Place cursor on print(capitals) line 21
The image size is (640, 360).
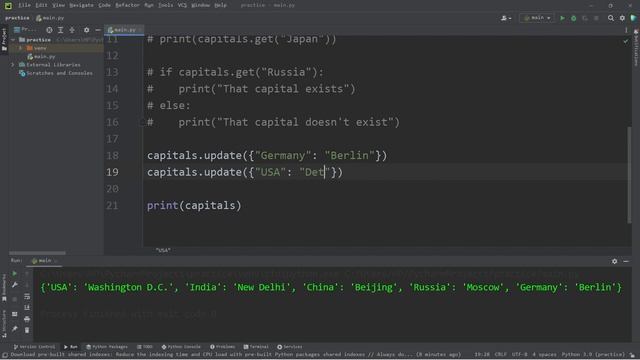(194, 205)
